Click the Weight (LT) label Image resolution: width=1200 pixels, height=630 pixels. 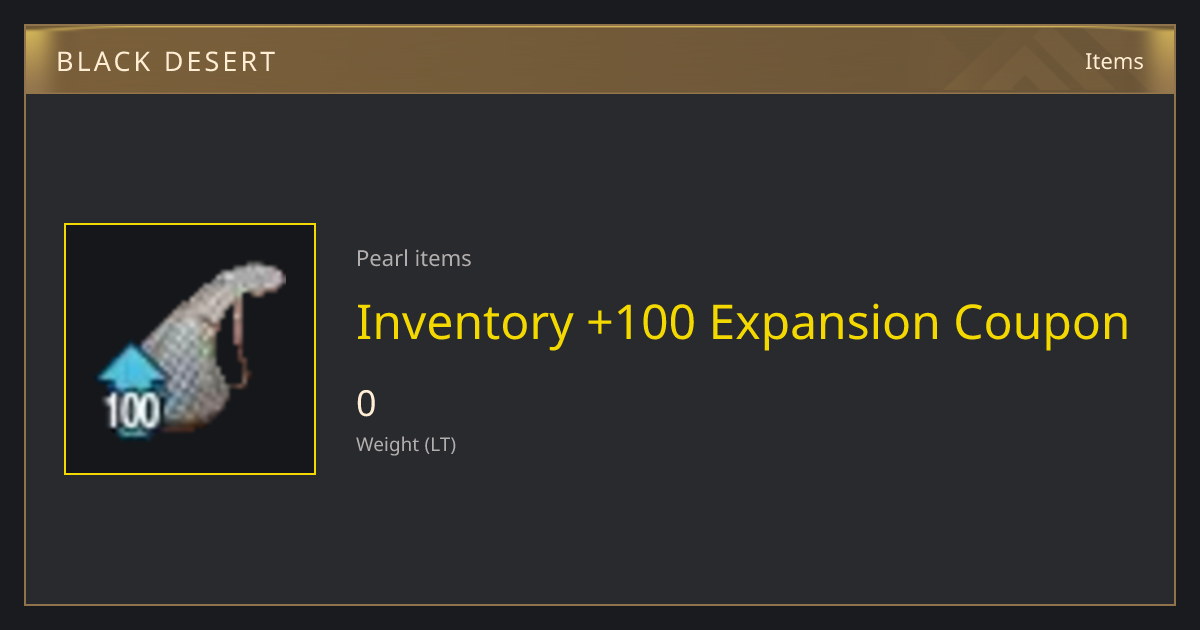click(406, 445)
